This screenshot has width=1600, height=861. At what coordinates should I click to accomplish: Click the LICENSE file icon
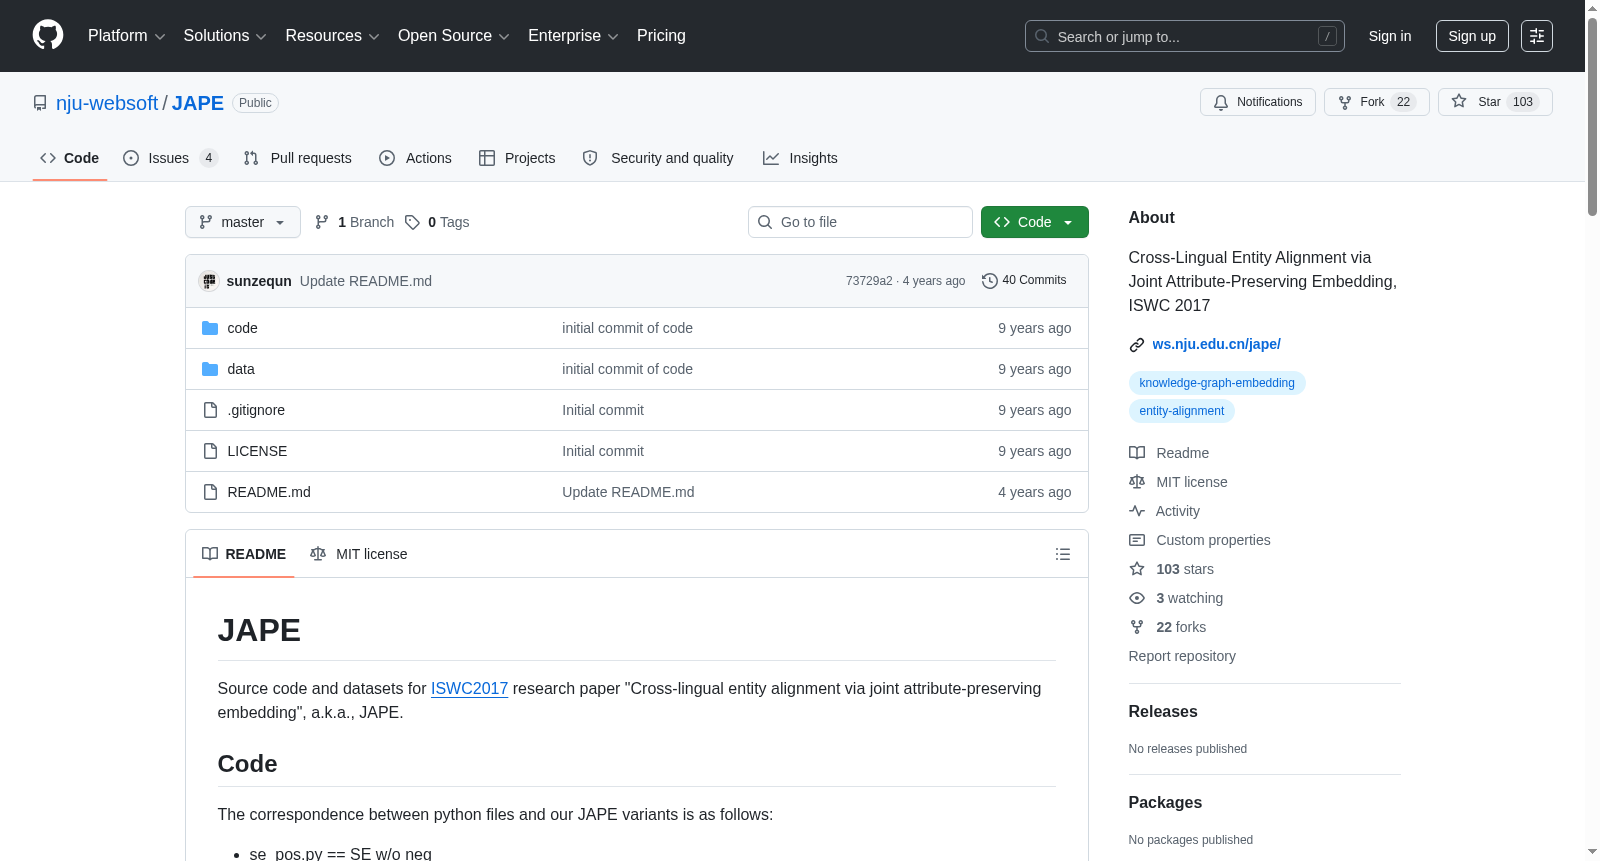pos(210,451)
